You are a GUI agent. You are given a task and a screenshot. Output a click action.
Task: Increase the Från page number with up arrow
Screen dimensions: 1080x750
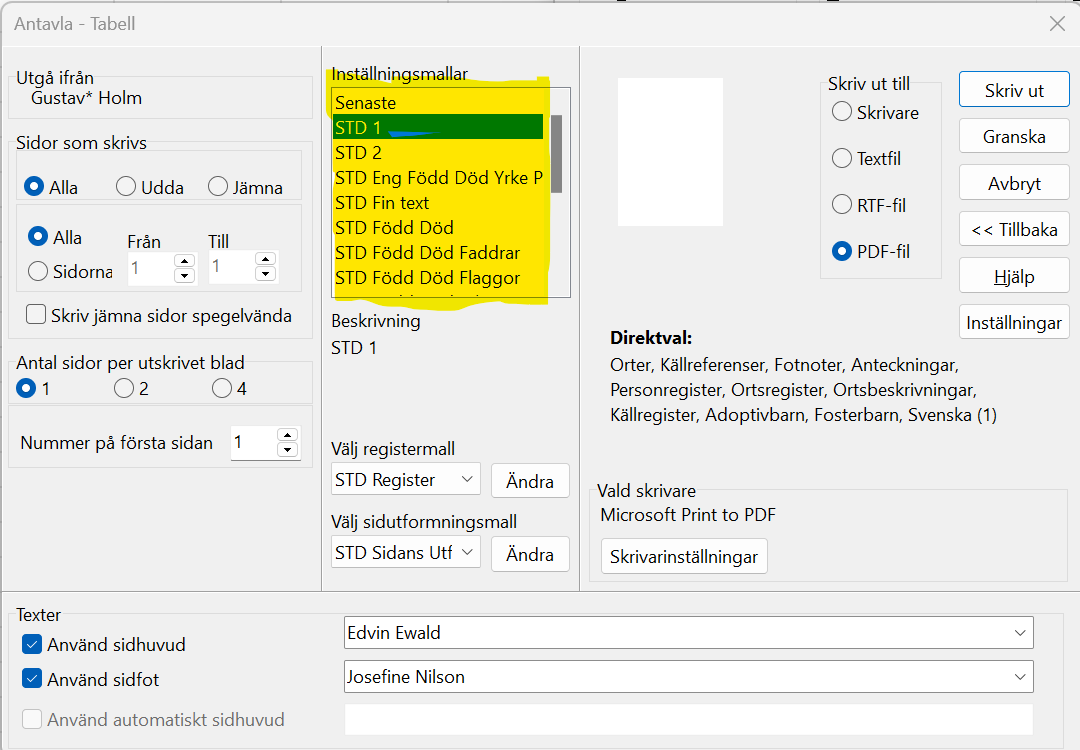(x=184, y=261)
